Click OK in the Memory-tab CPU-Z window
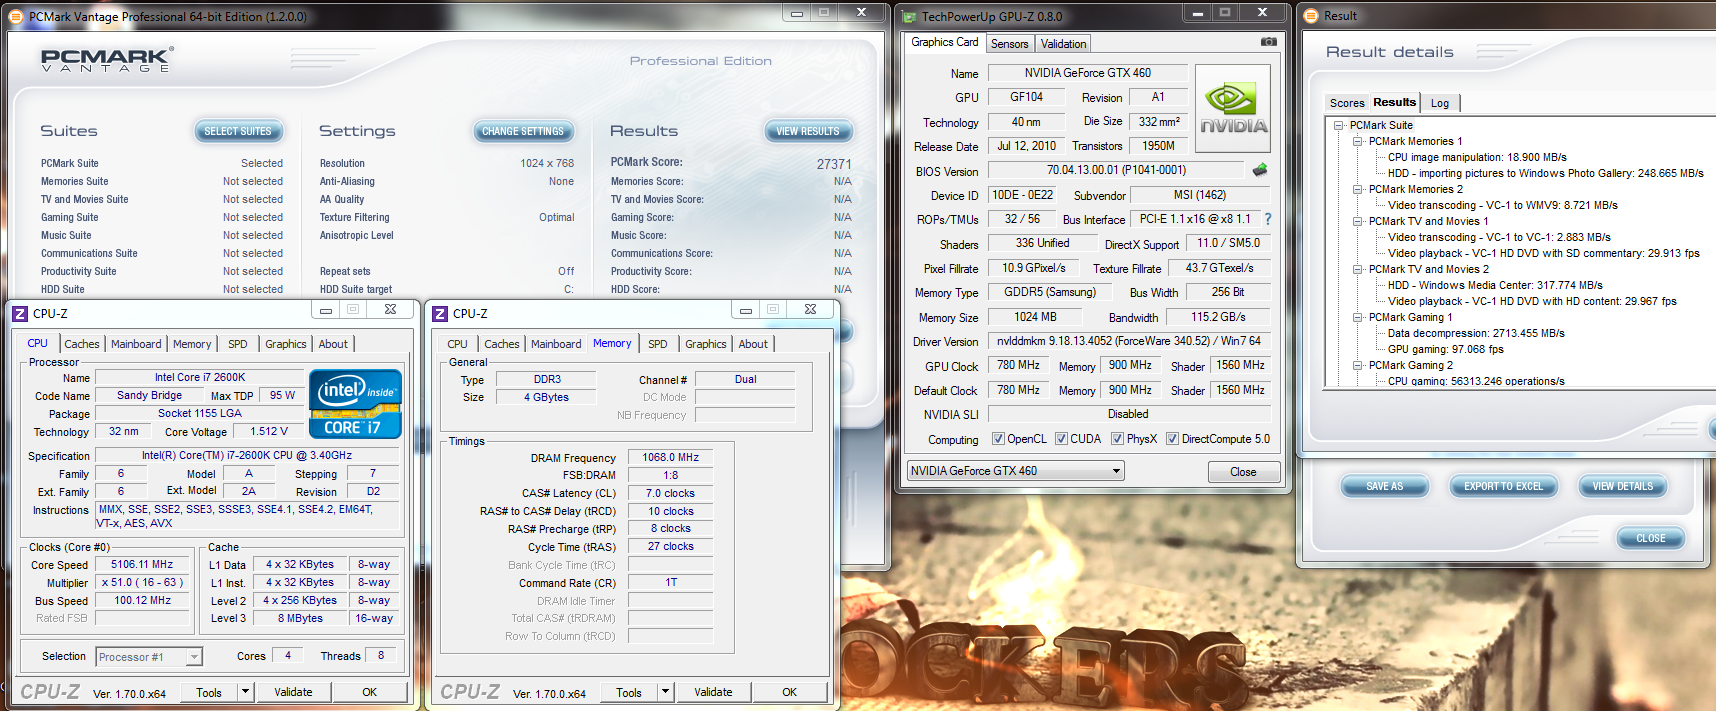This screenshot has width=1716, height=711. tap(789, 692)
